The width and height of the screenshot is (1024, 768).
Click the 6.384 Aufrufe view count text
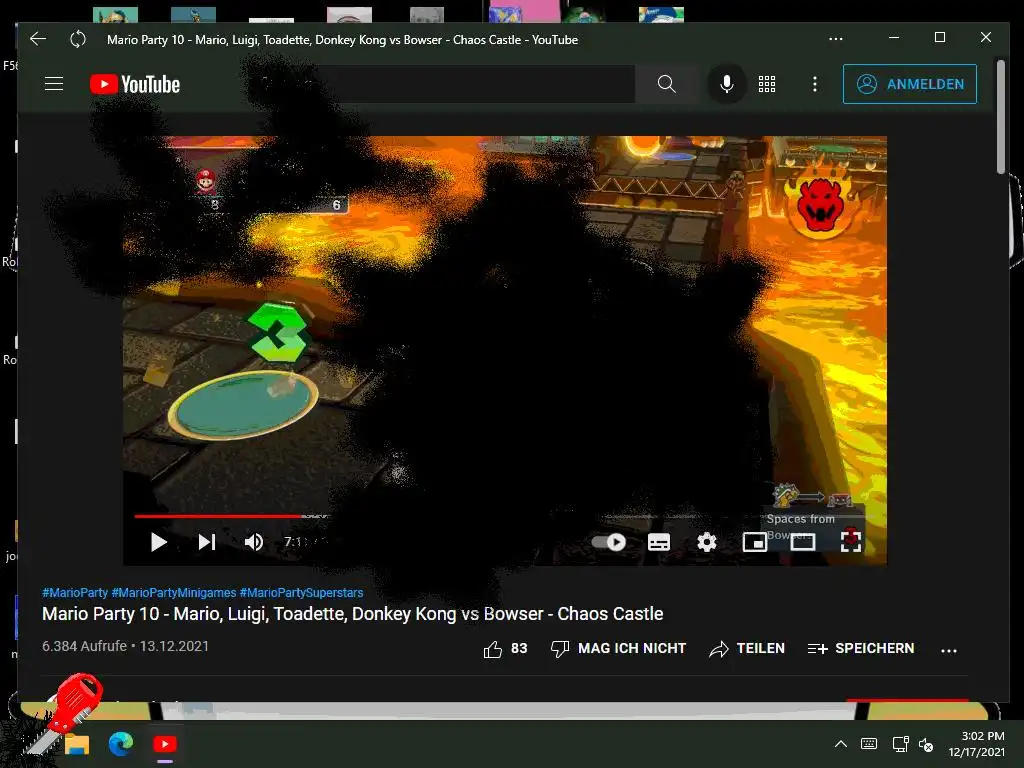click(84, 646)
